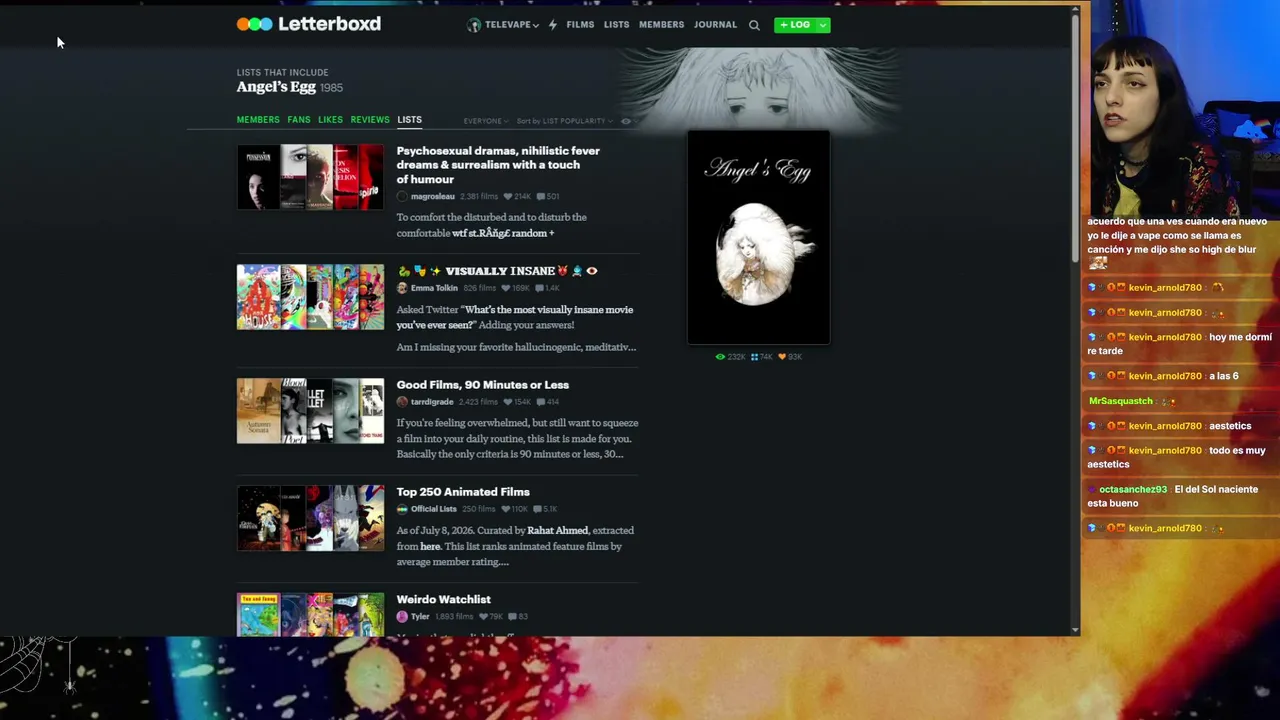Open the Angel's Egg poster

pyautogui.click(x=758, y=237)
